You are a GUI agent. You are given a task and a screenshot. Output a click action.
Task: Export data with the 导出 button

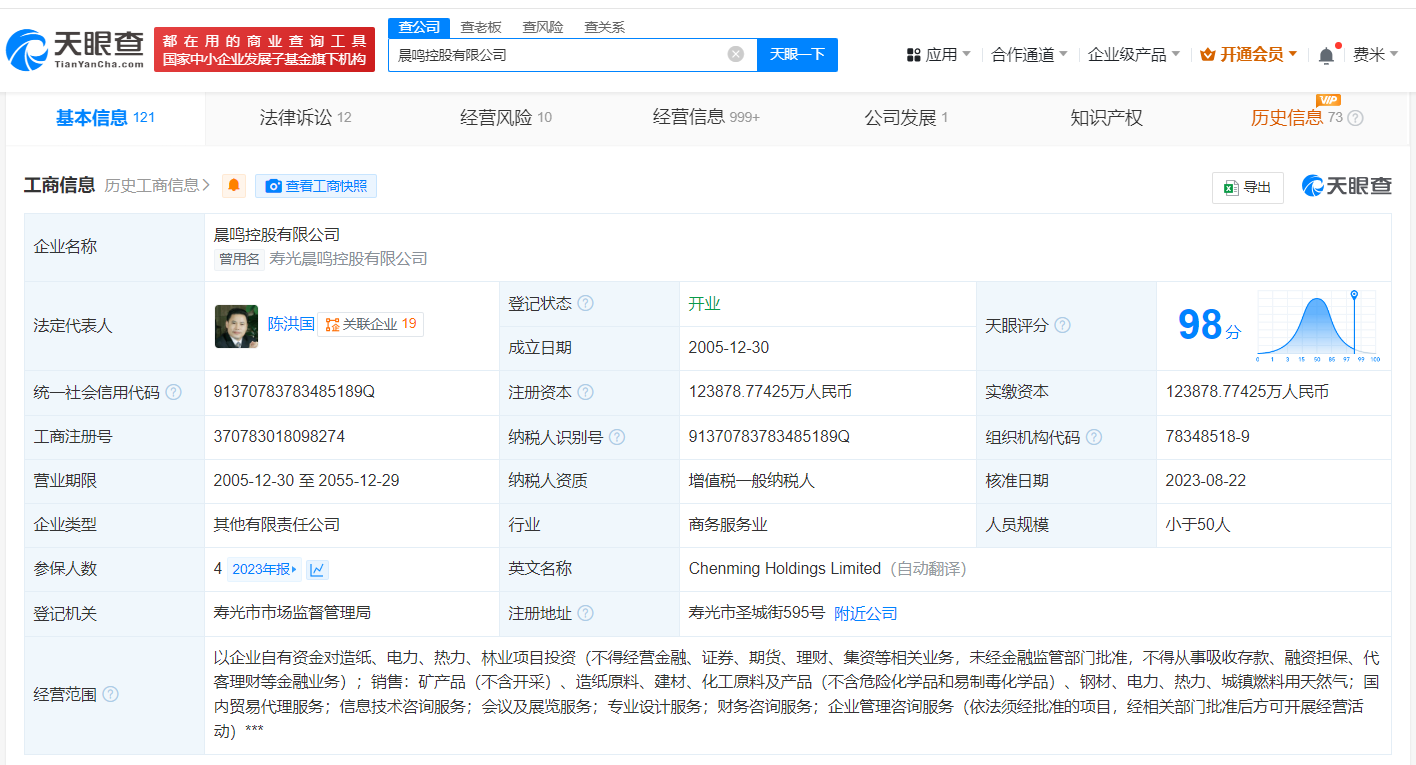[x=1247, y=187]
